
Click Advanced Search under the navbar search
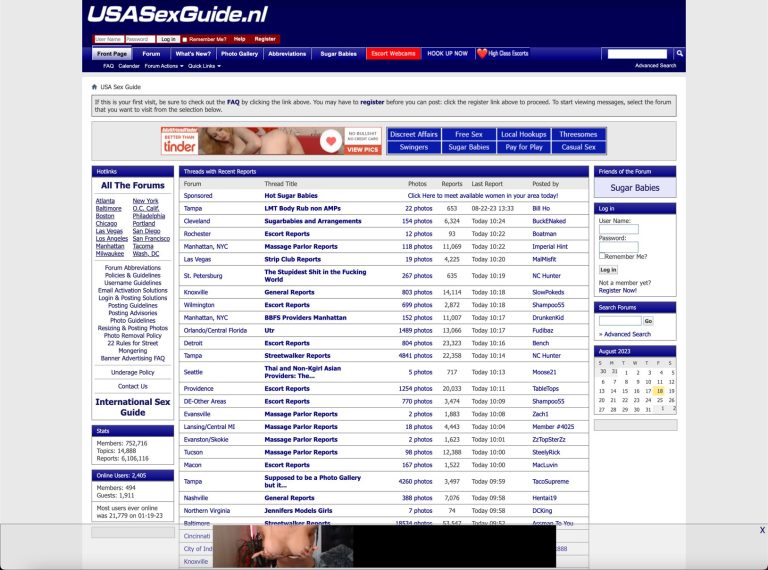655,66
